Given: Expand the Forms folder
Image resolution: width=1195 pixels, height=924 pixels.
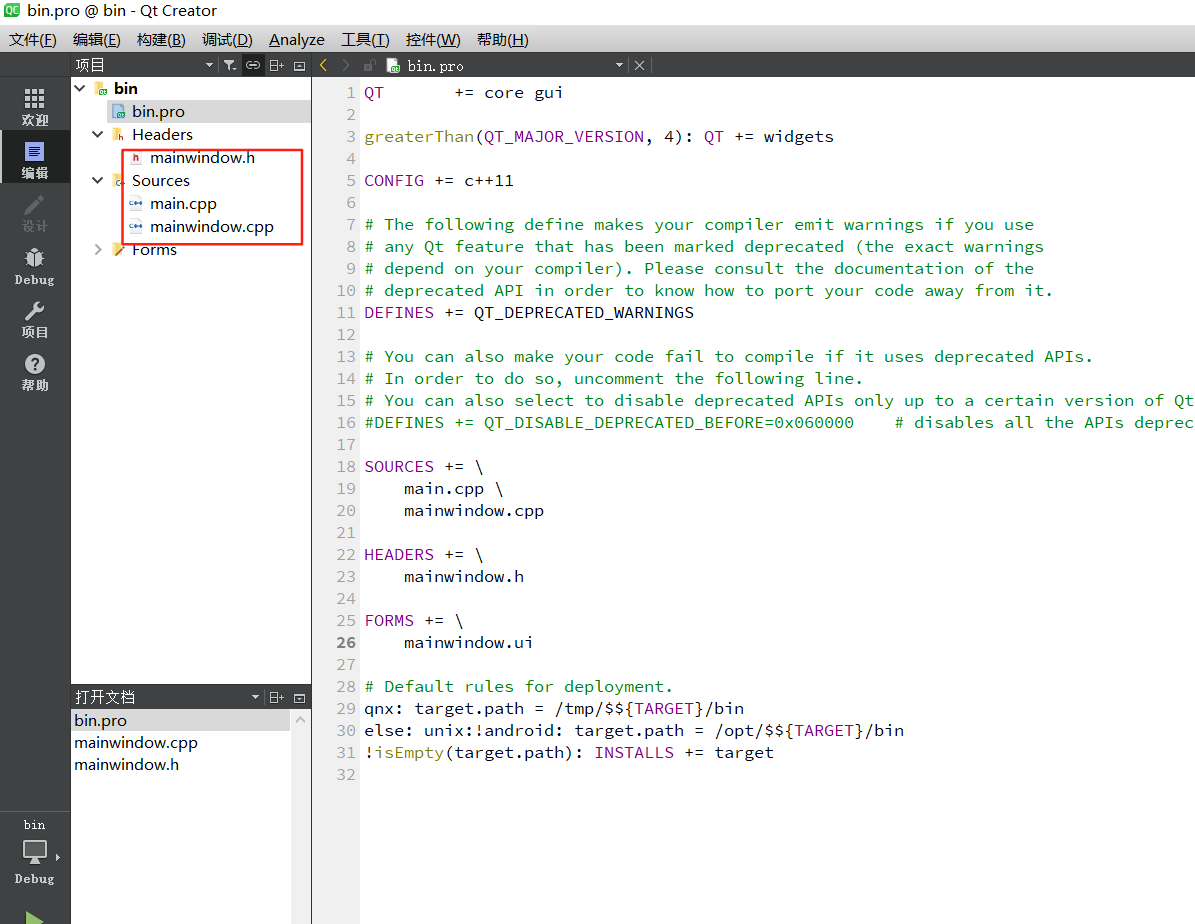Looking at the screenshot, I should coord(98,249).
